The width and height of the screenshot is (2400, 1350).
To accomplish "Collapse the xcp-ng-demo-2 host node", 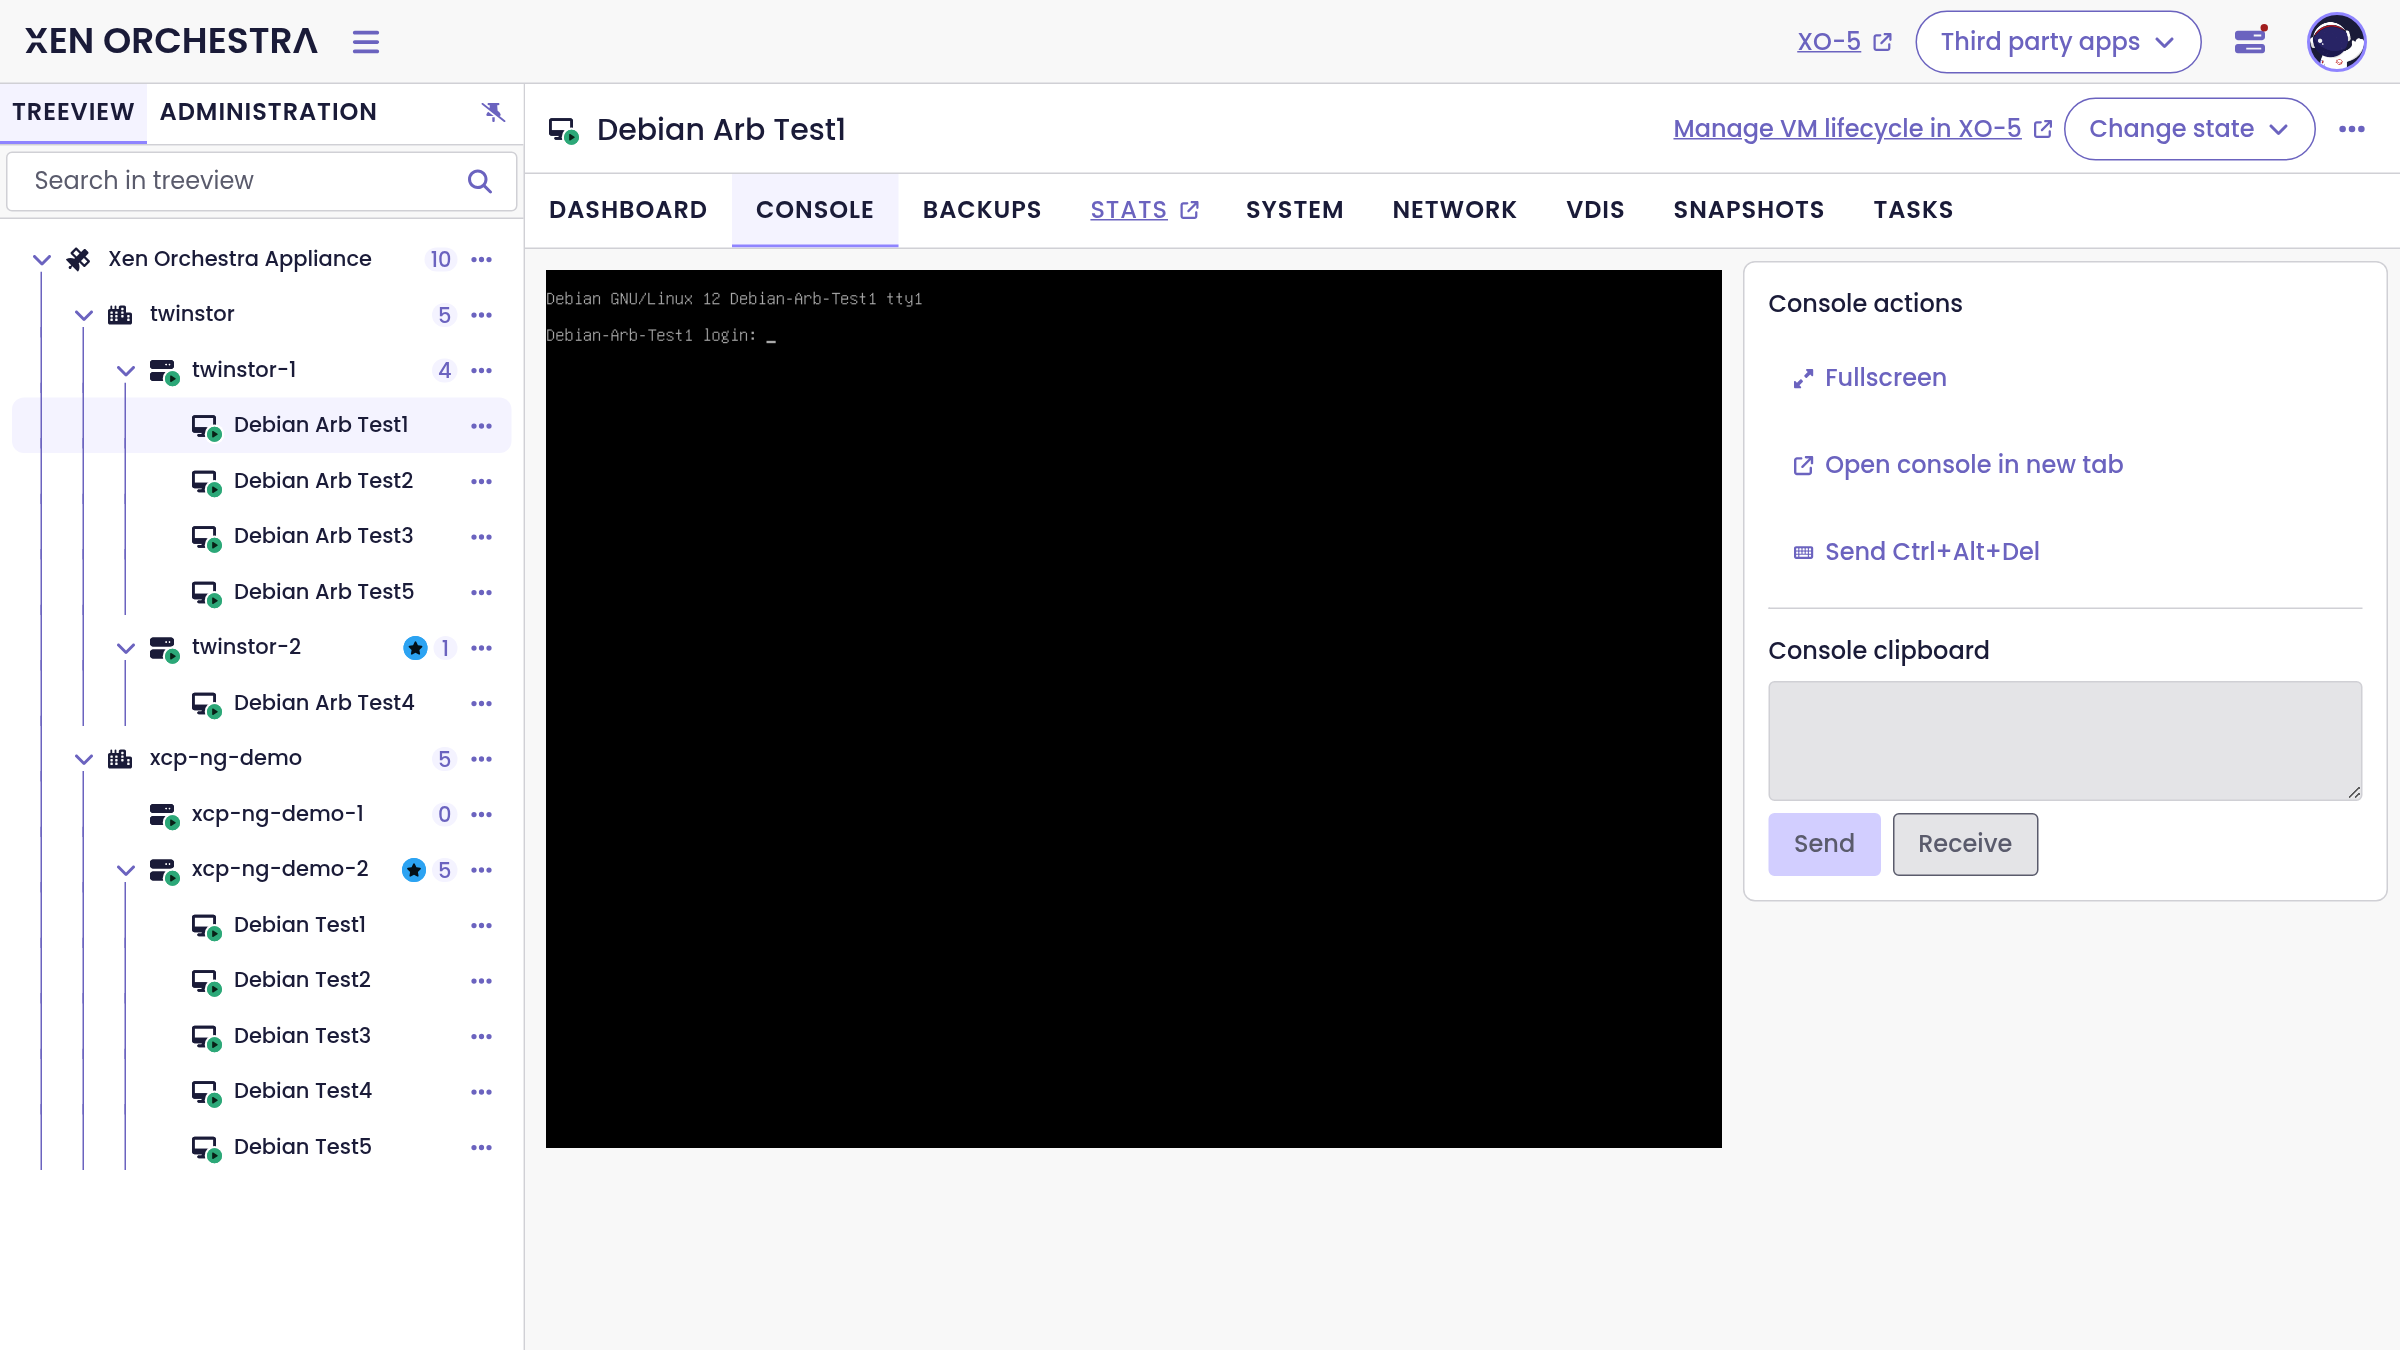I will (126, 870).
